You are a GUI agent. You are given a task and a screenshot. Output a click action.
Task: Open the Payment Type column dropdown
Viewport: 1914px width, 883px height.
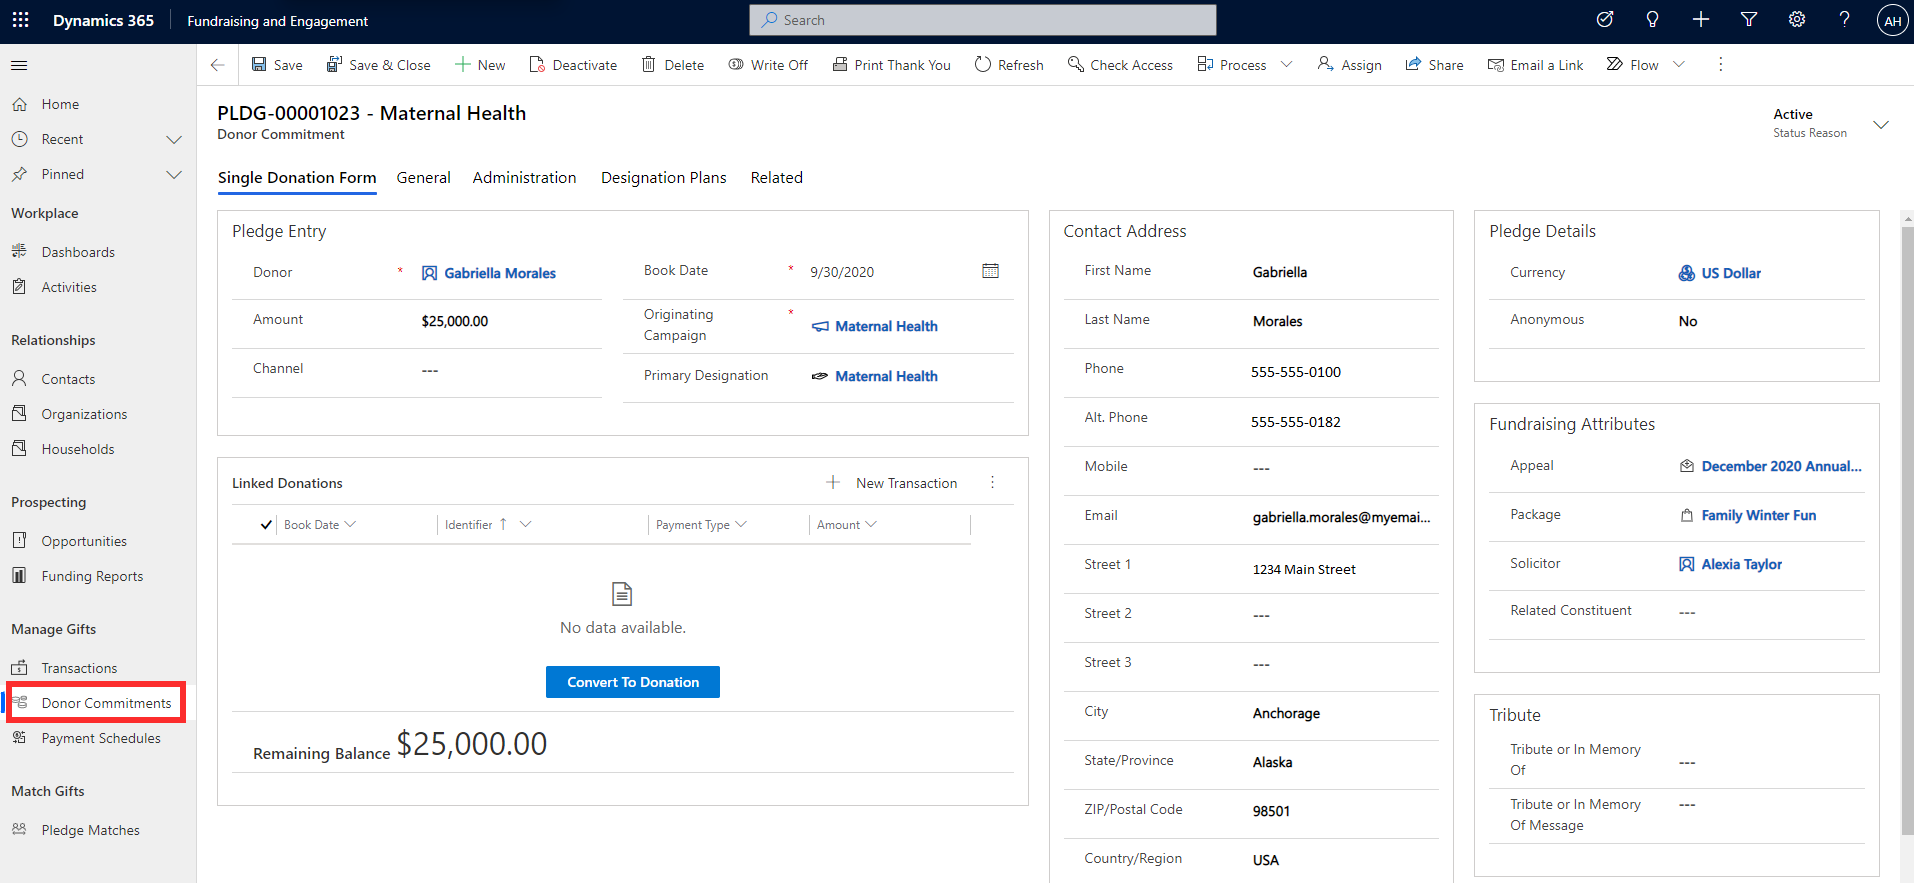click(741, 525)
